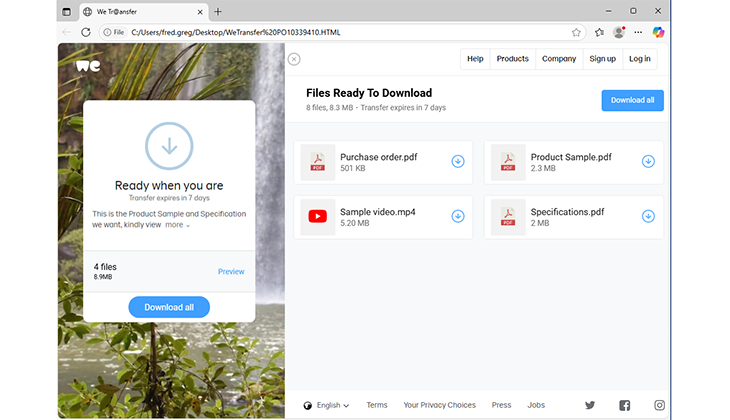This screenshot has height=420, width=730.
Task: Click download arrow for Sample video.mp4
Action: point(458,216)
